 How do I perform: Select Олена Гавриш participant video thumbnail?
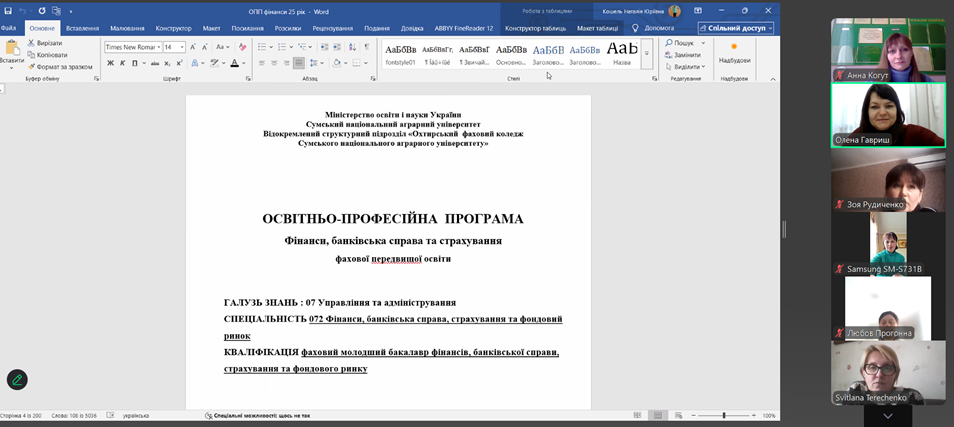coord(888,115)
